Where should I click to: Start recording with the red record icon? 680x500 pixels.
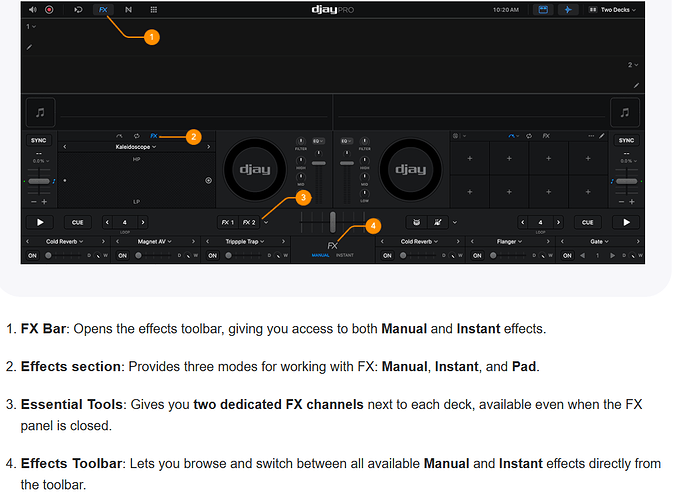point(49,10)
